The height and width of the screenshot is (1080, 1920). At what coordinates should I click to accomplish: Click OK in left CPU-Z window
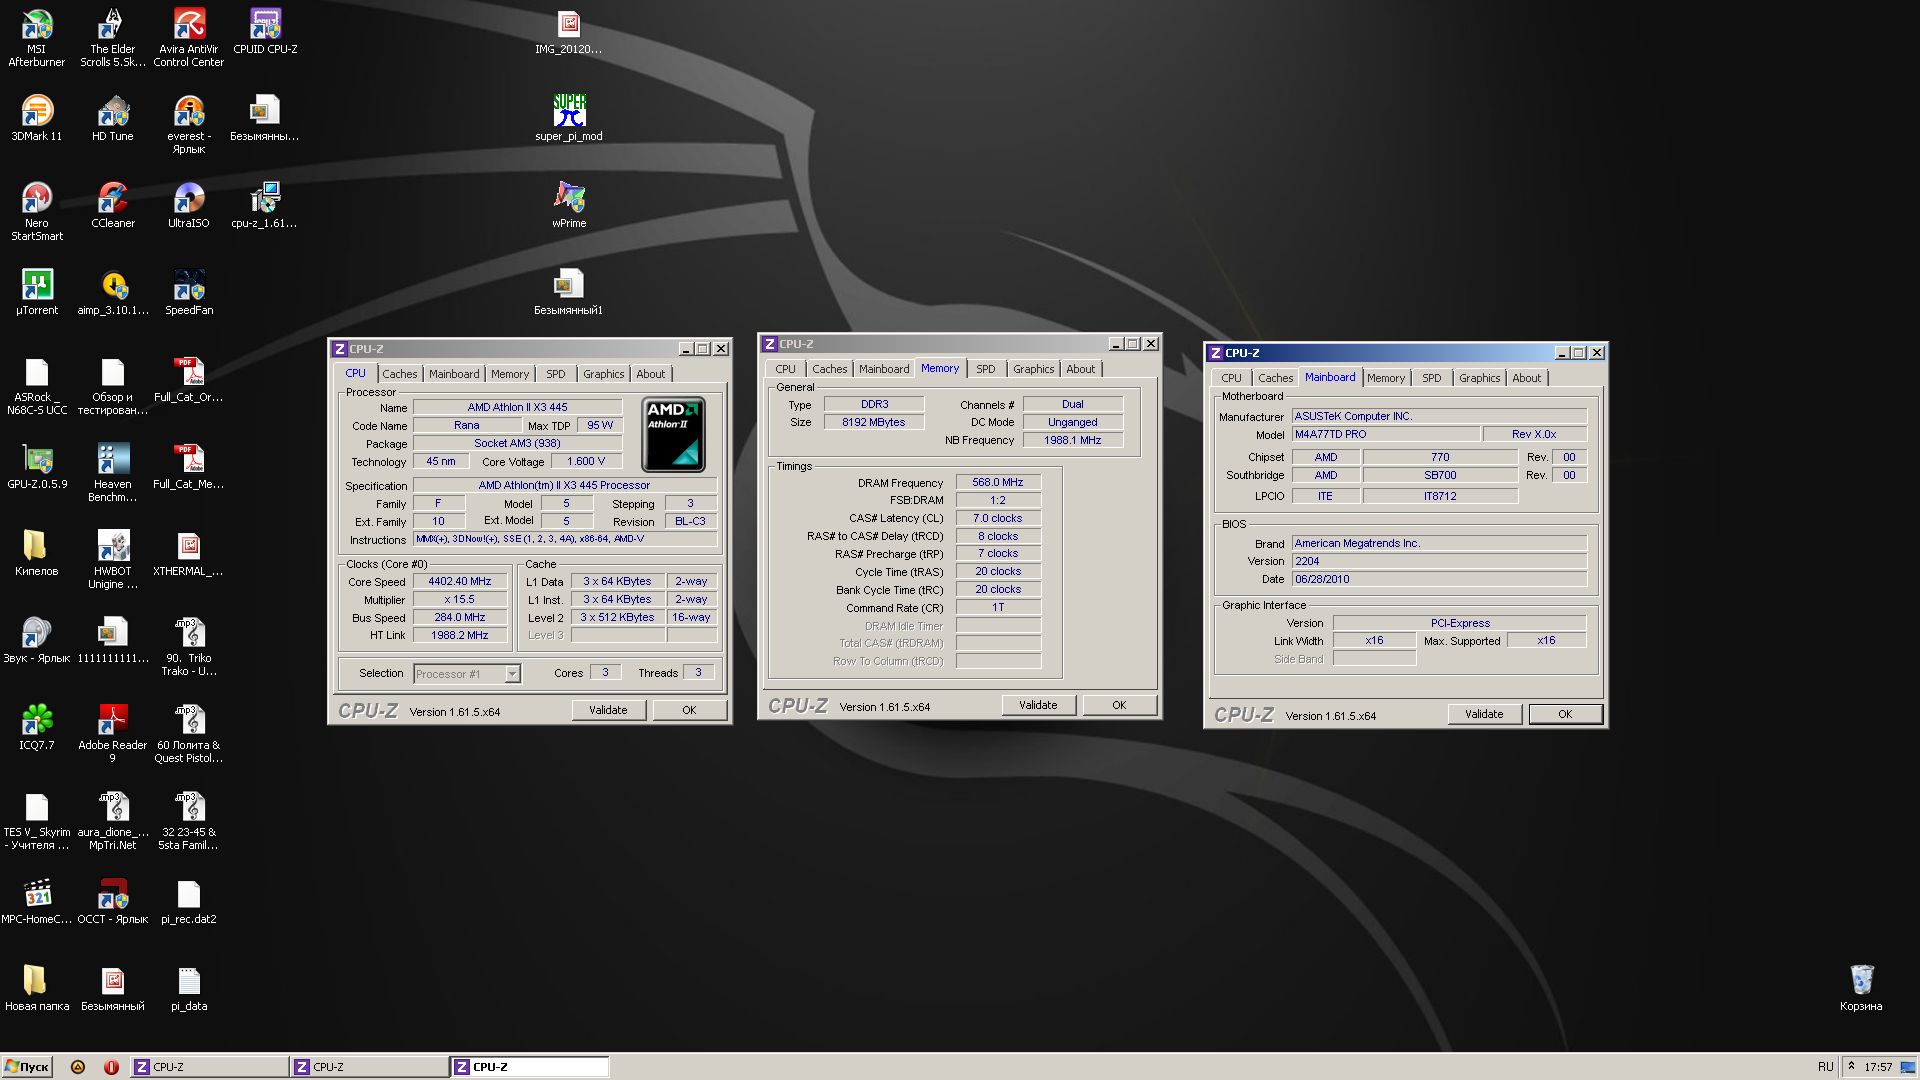point(689,710)
